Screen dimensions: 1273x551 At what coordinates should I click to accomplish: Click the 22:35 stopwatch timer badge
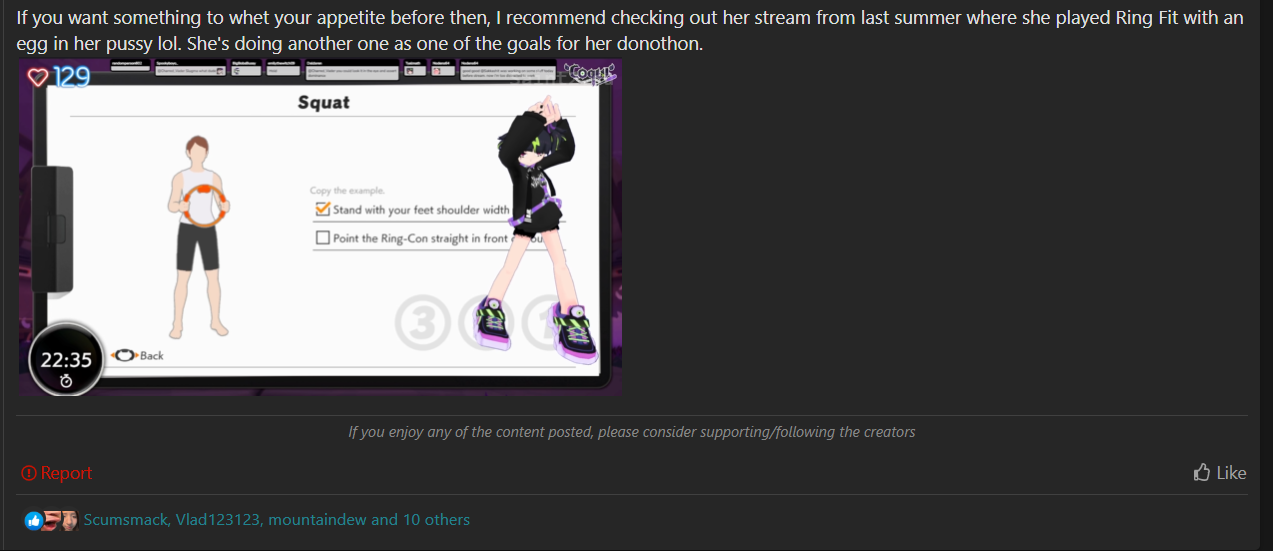[x=66, y=359]
